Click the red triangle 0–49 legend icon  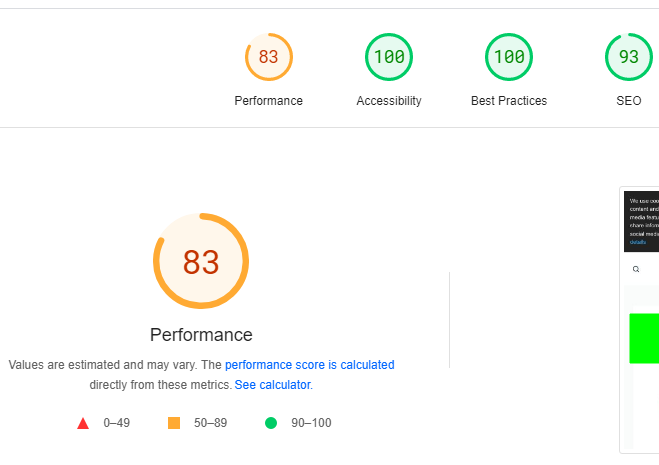83,423
